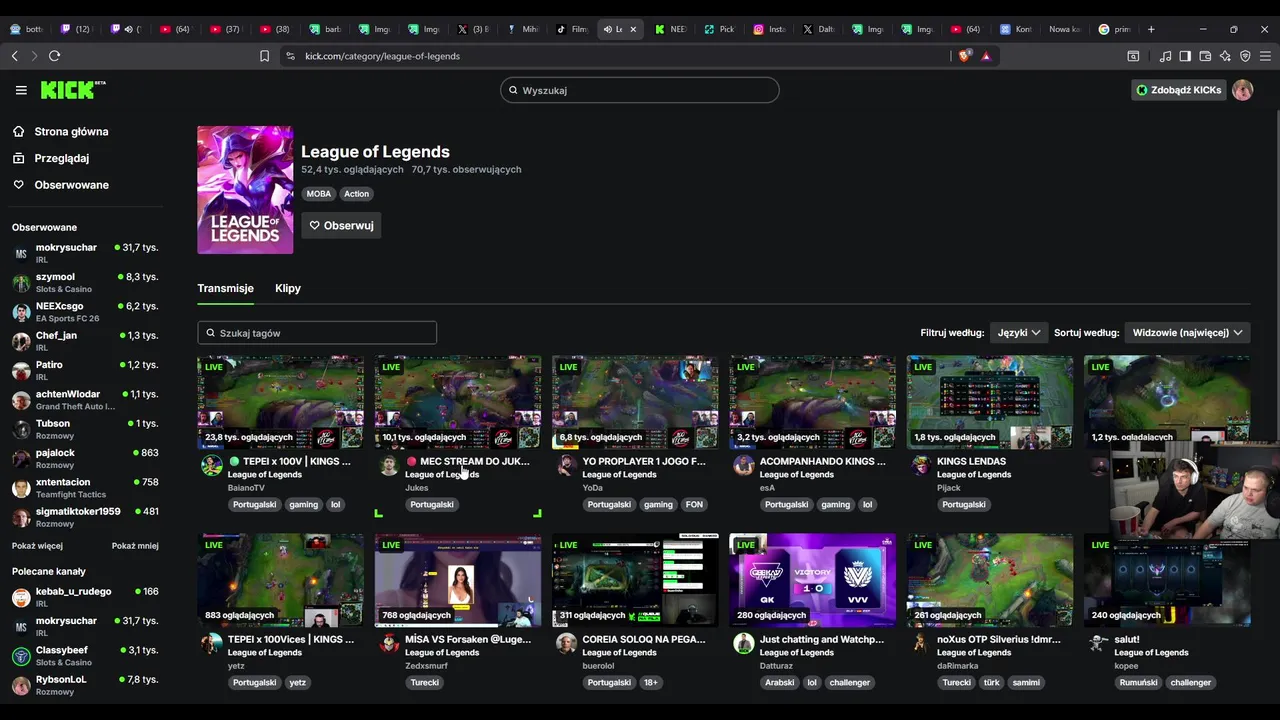Click the esA channel avatar
The height and width of the screenshot is (720, 1280).
click(743, 465)
